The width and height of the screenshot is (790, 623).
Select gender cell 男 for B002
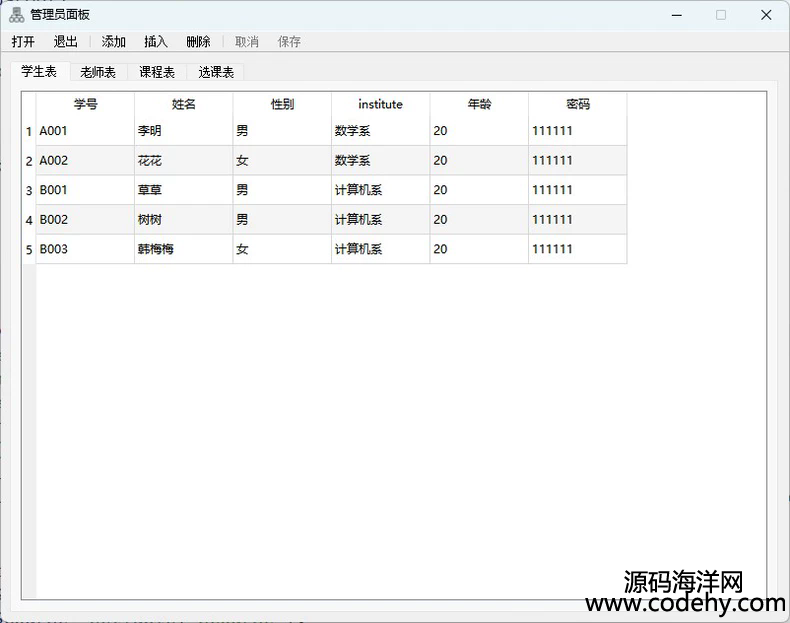[282, 220]
